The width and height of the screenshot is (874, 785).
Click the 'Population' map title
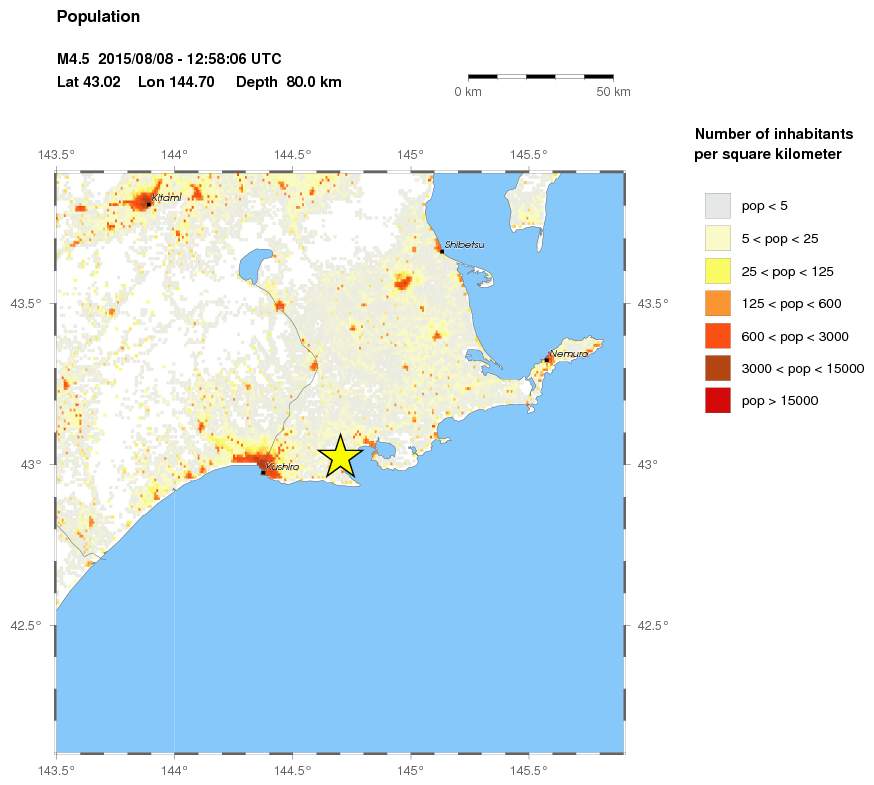coord(98,17)
